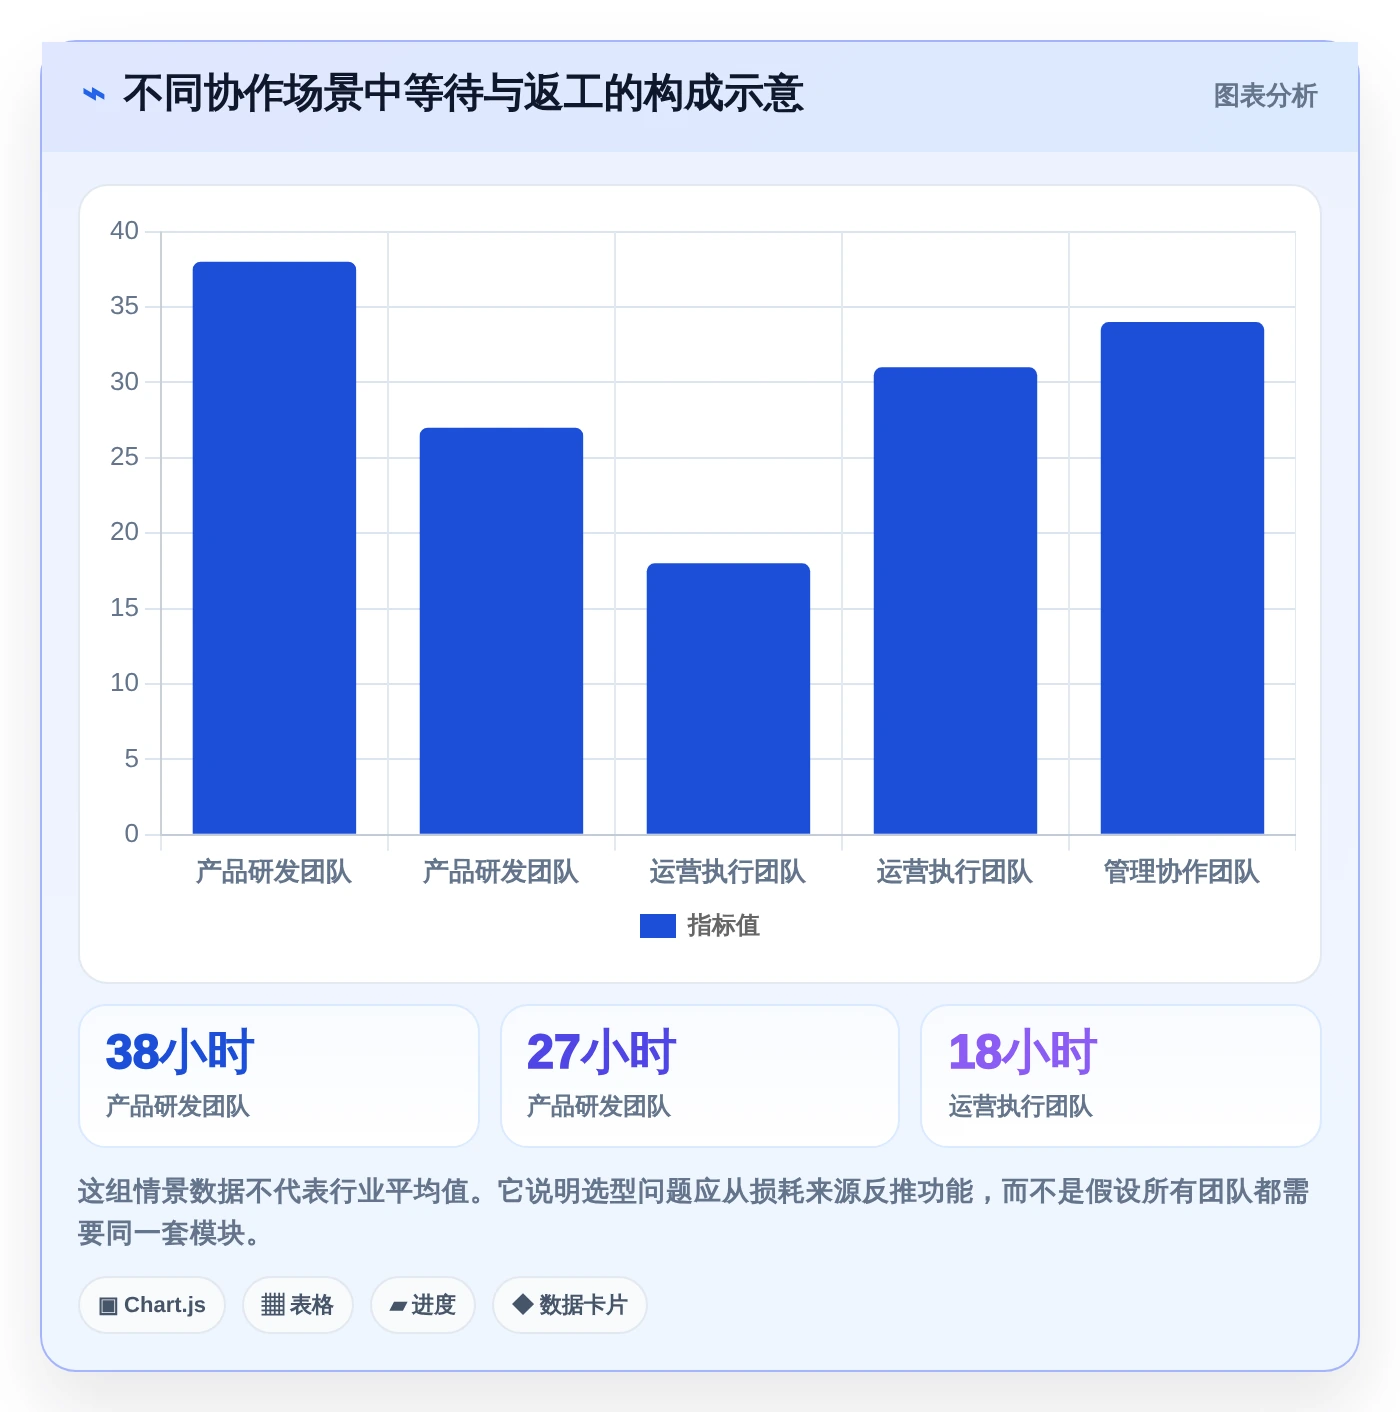
Task: Click the square icon in Chart.js chip
Action: click(x=108, y=1306)
